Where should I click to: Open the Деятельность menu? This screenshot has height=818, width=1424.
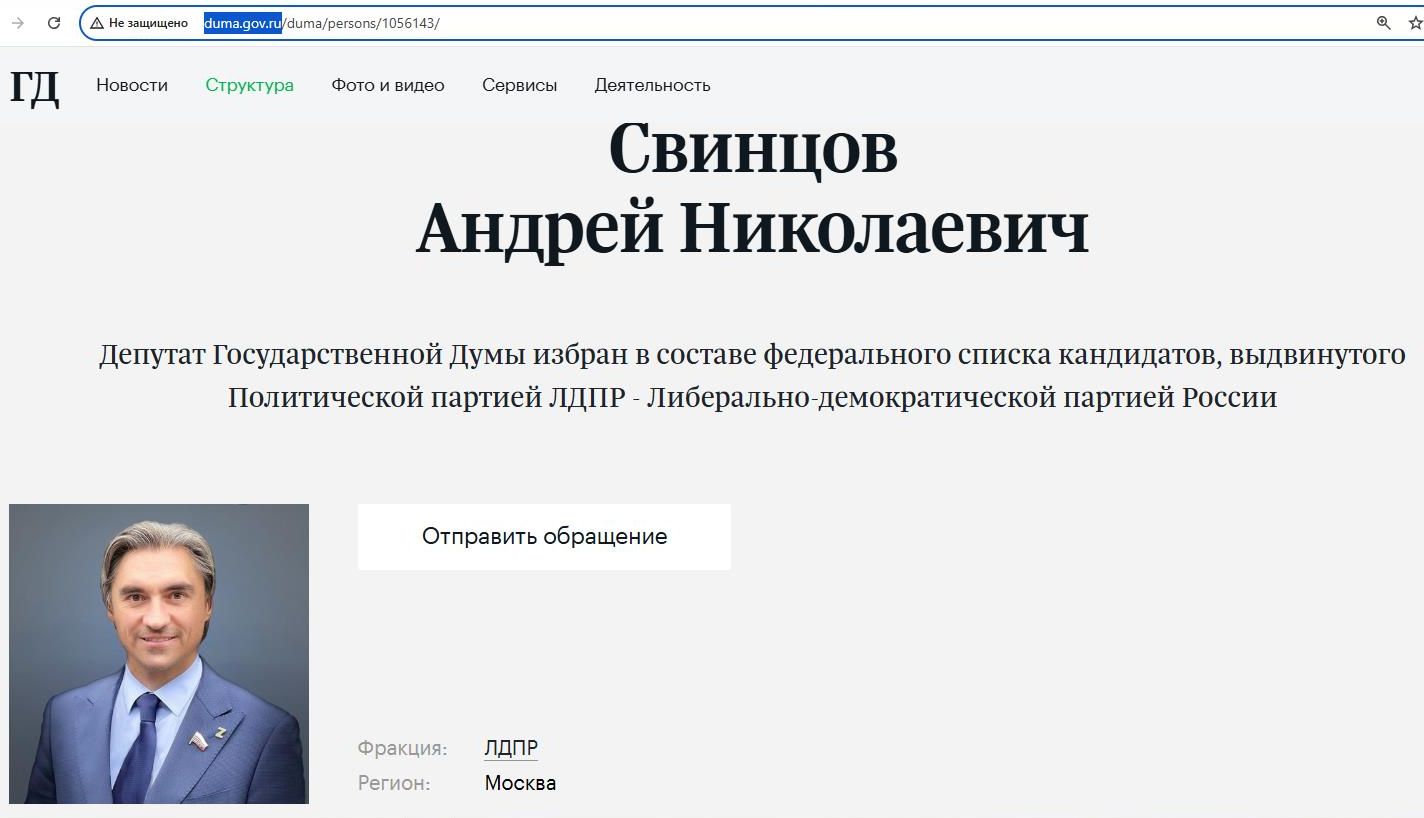[x=652, y=85]
